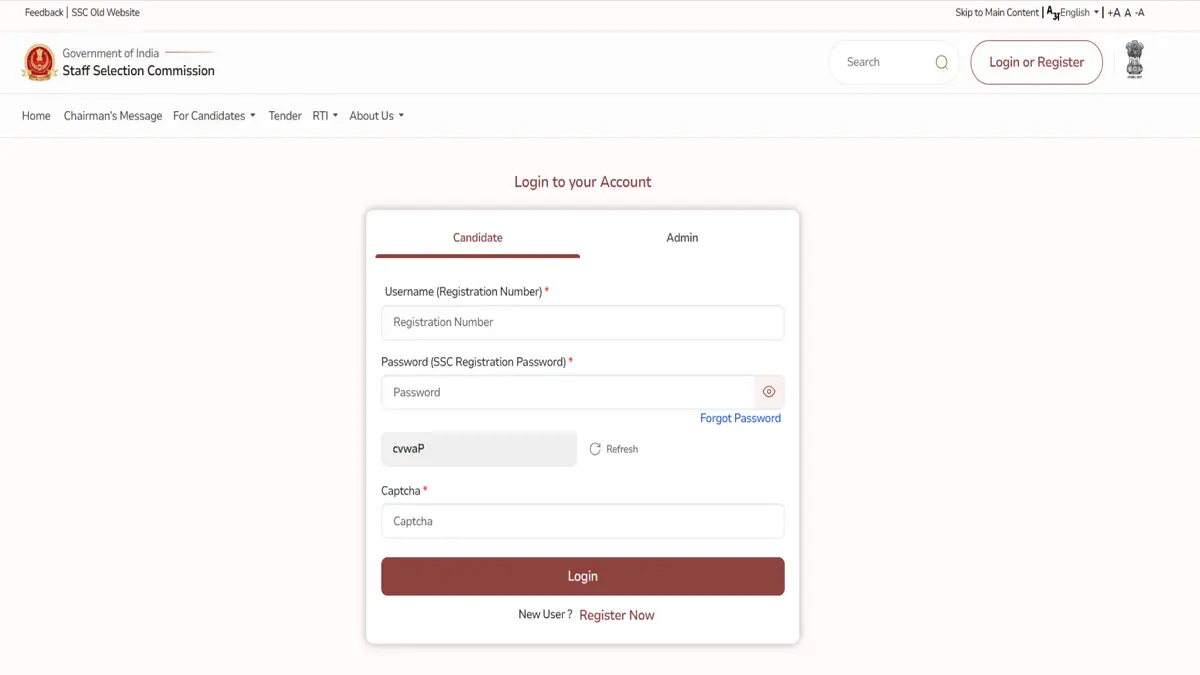
Task: Click inside the Registration Number field
Action: (x=582, y=322)
